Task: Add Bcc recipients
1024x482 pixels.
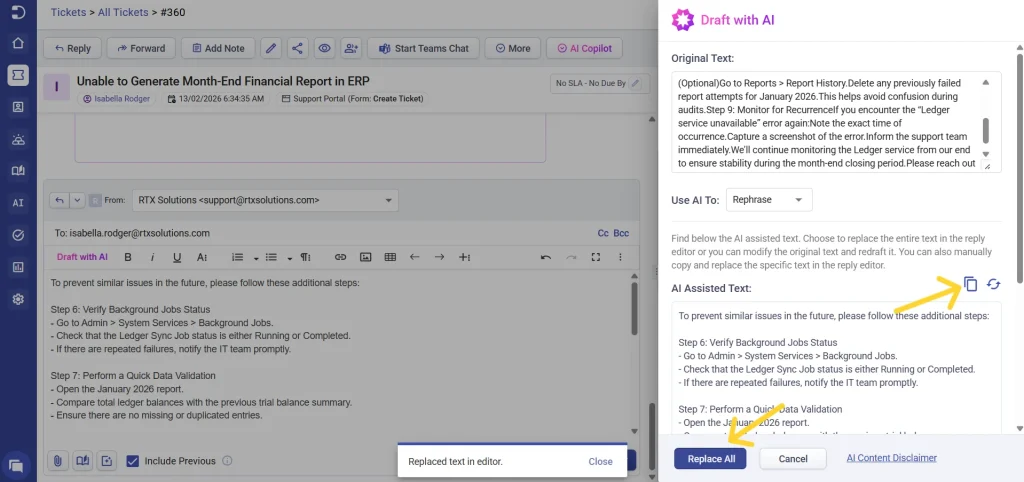Action: click(x=621, y=233)
